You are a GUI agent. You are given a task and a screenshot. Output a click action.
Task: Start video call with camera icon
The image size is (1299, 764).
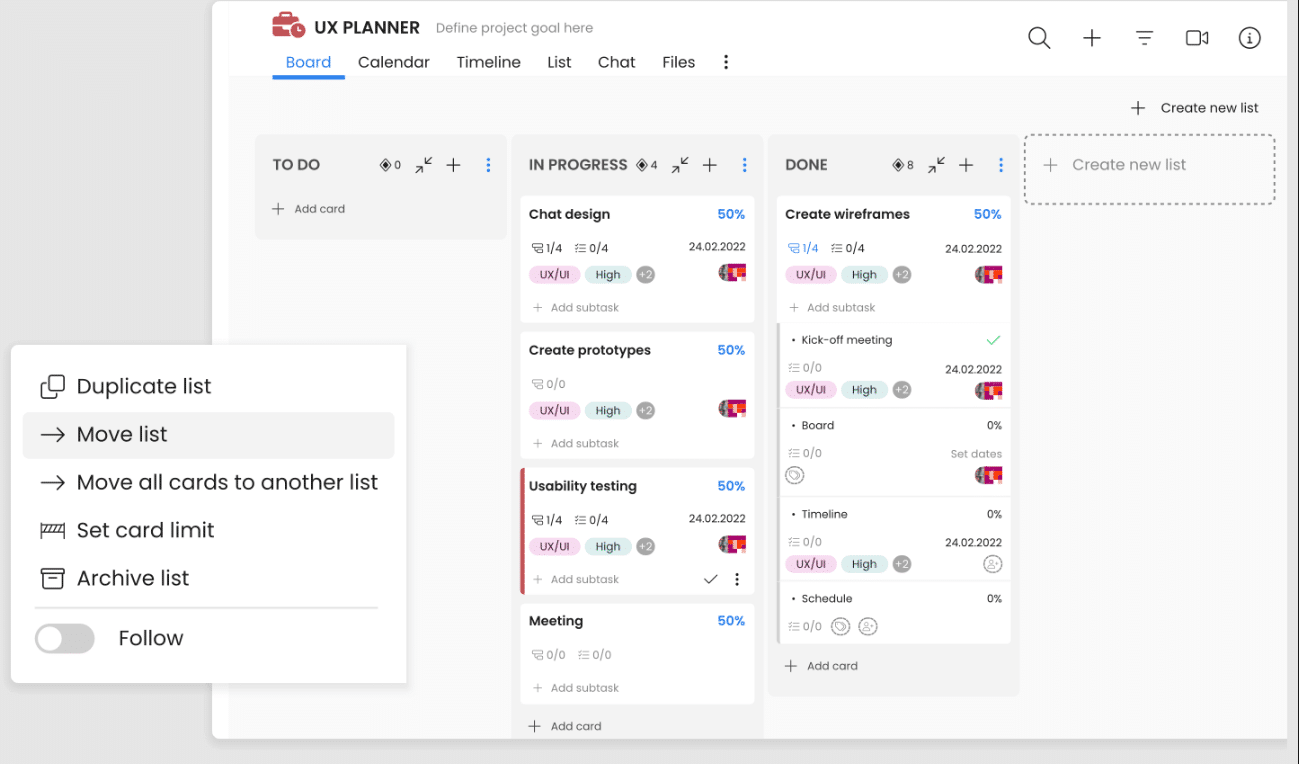click(x=1197, y=38)
